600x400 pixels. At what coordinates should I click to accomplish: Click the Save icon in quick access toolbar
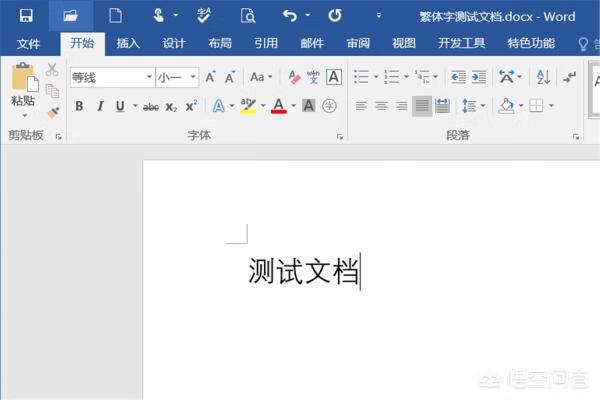pos(26,15)
